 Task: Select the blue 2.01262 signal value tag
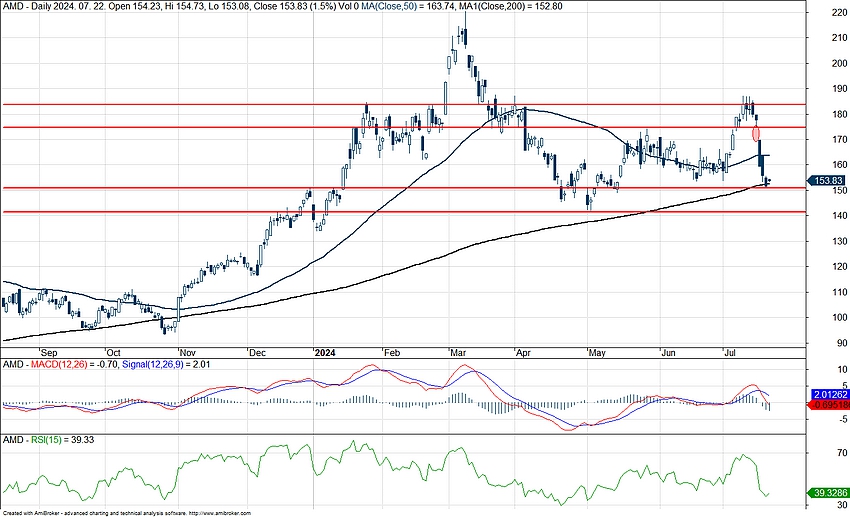pos(829,395)
